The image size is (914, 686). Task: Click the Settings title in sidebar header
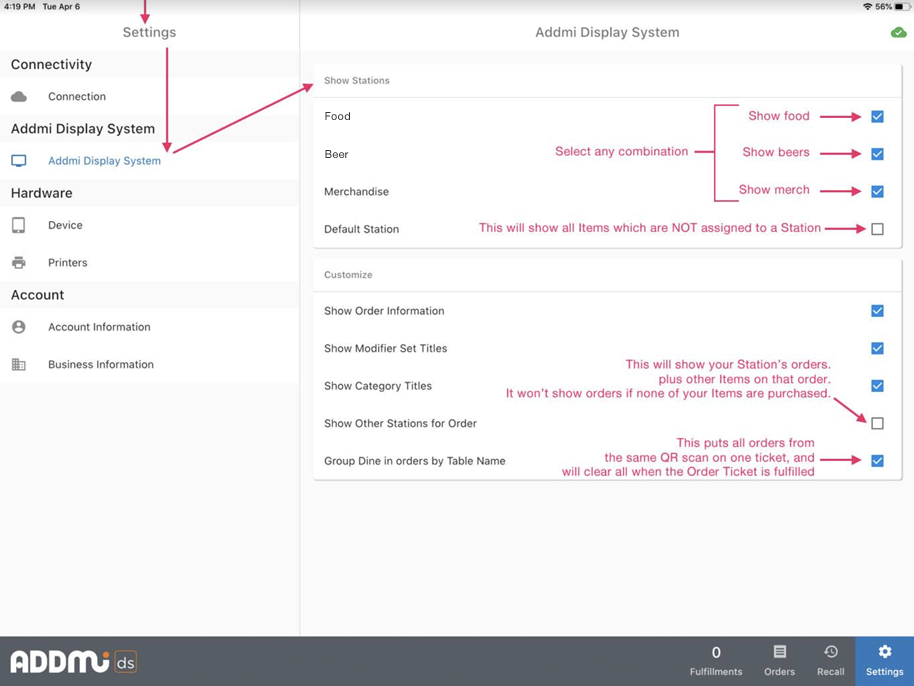click(x=149, y=33)
